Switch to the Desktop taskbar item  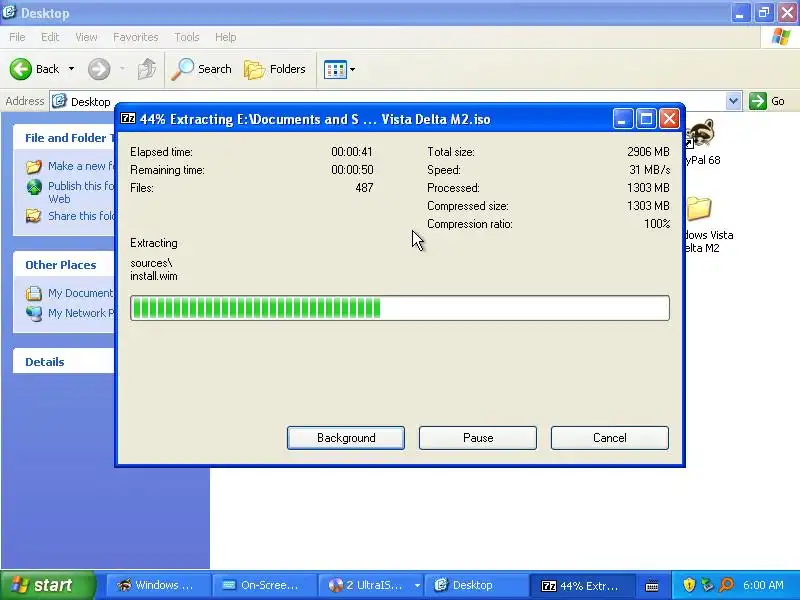click(x=476, y=585)
